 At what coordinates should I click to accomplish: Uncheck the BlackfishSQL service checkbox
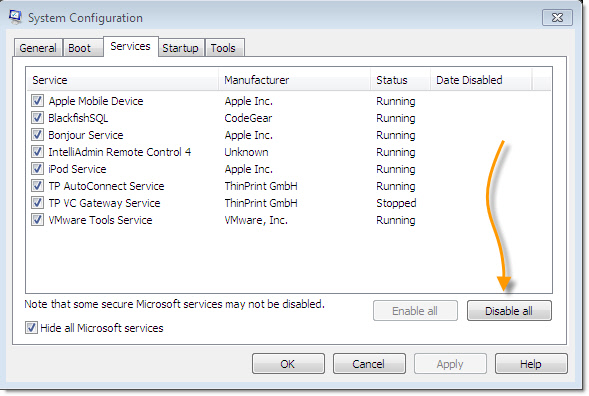[x=37, y=118]
